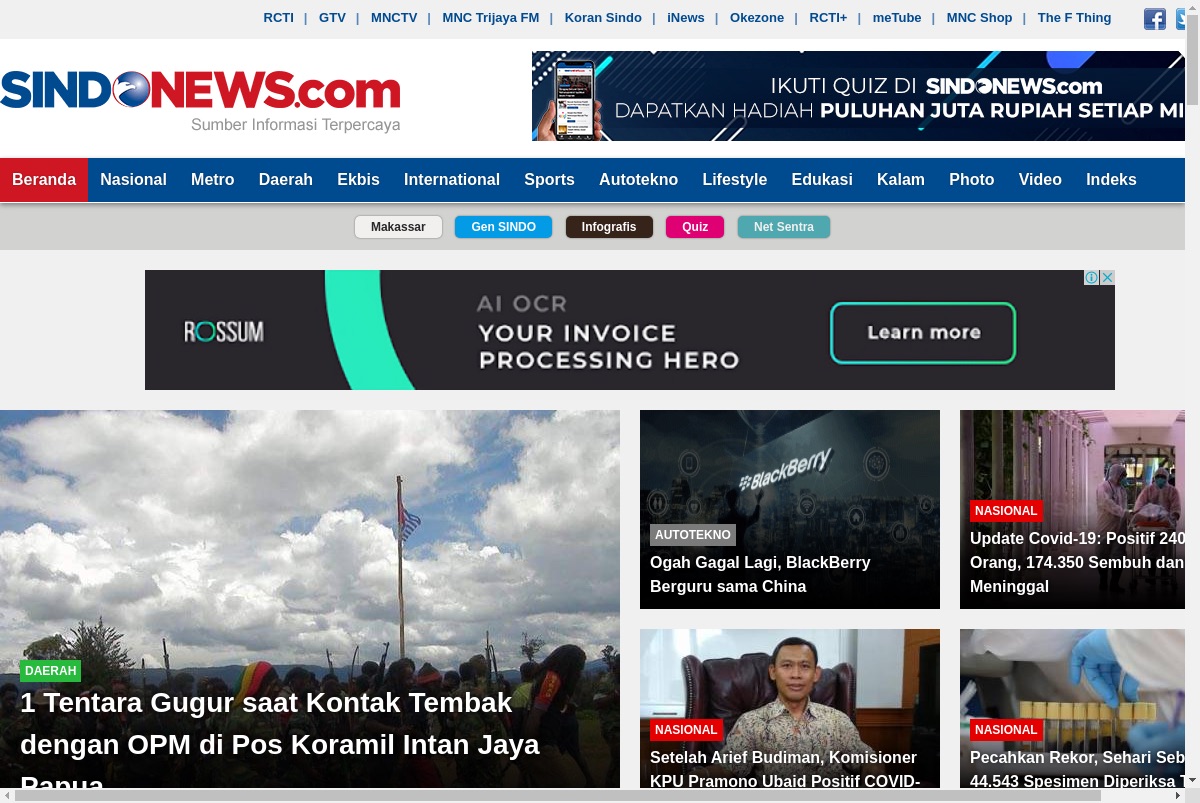
Task: Select the Lifestyle menu item
Action: [735, 180]
